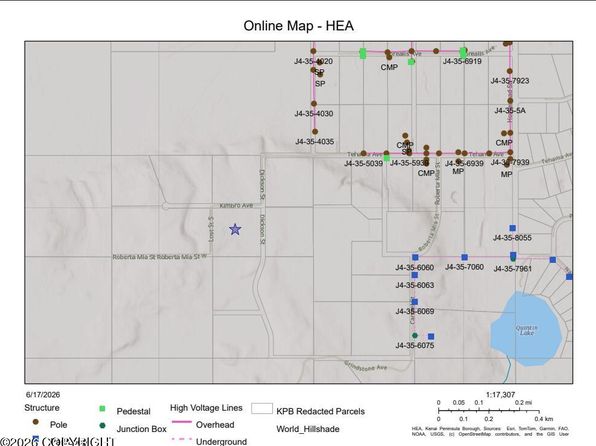Click the green Pedestal legend swatch
This screenshot has width=596, height=446.
point(102,409)
